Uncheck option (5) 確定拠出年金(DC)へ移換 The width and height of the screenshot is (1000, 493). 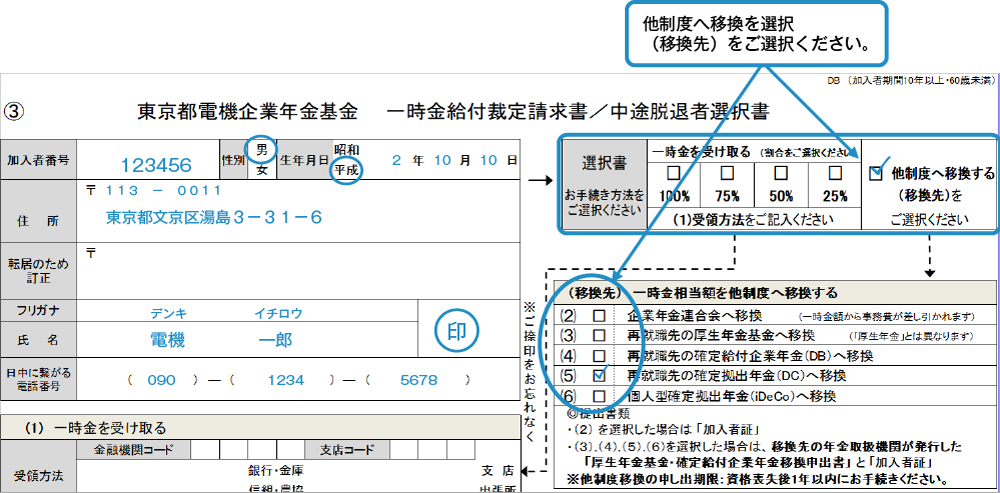(x=599, y=374)
